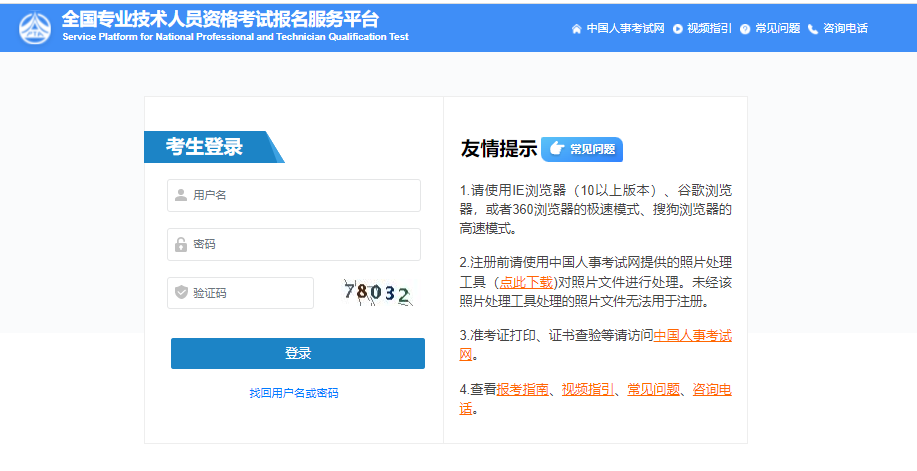Open 常见问题 in the top navigation
This screenshot has width=917, height=471.
coord(777,29)
